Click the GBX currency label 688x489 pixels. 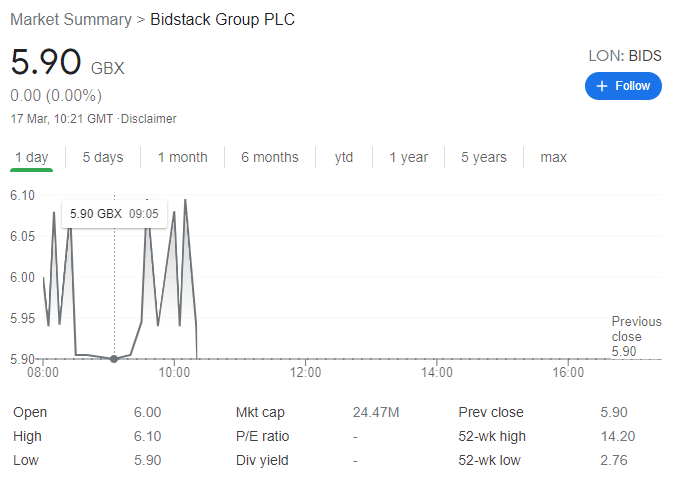click(108, 68)
